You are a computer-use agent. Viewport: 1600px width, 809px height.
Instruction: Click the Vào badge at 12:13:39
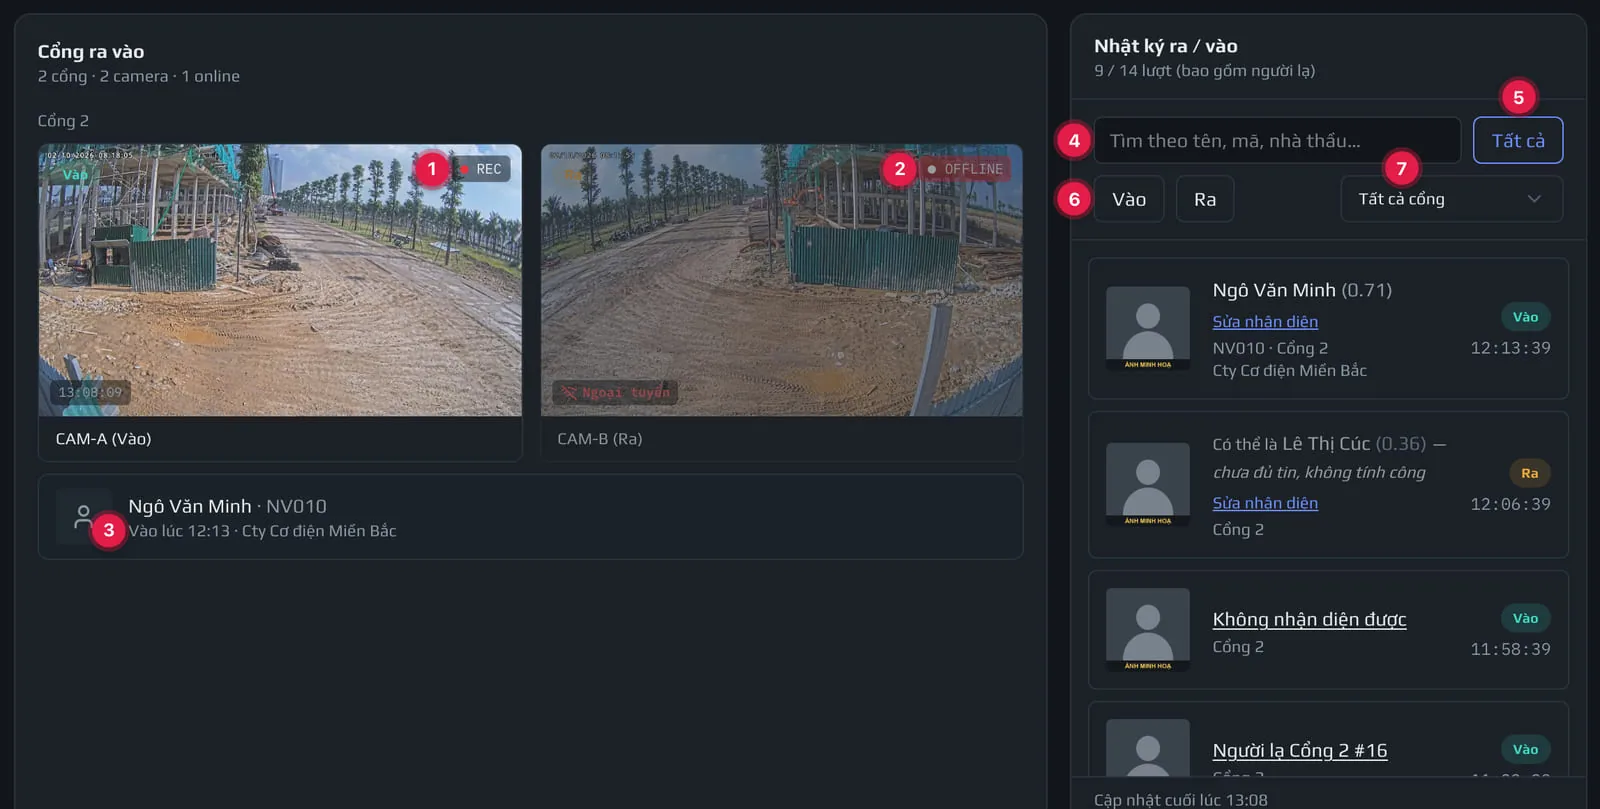[1525, 317]
